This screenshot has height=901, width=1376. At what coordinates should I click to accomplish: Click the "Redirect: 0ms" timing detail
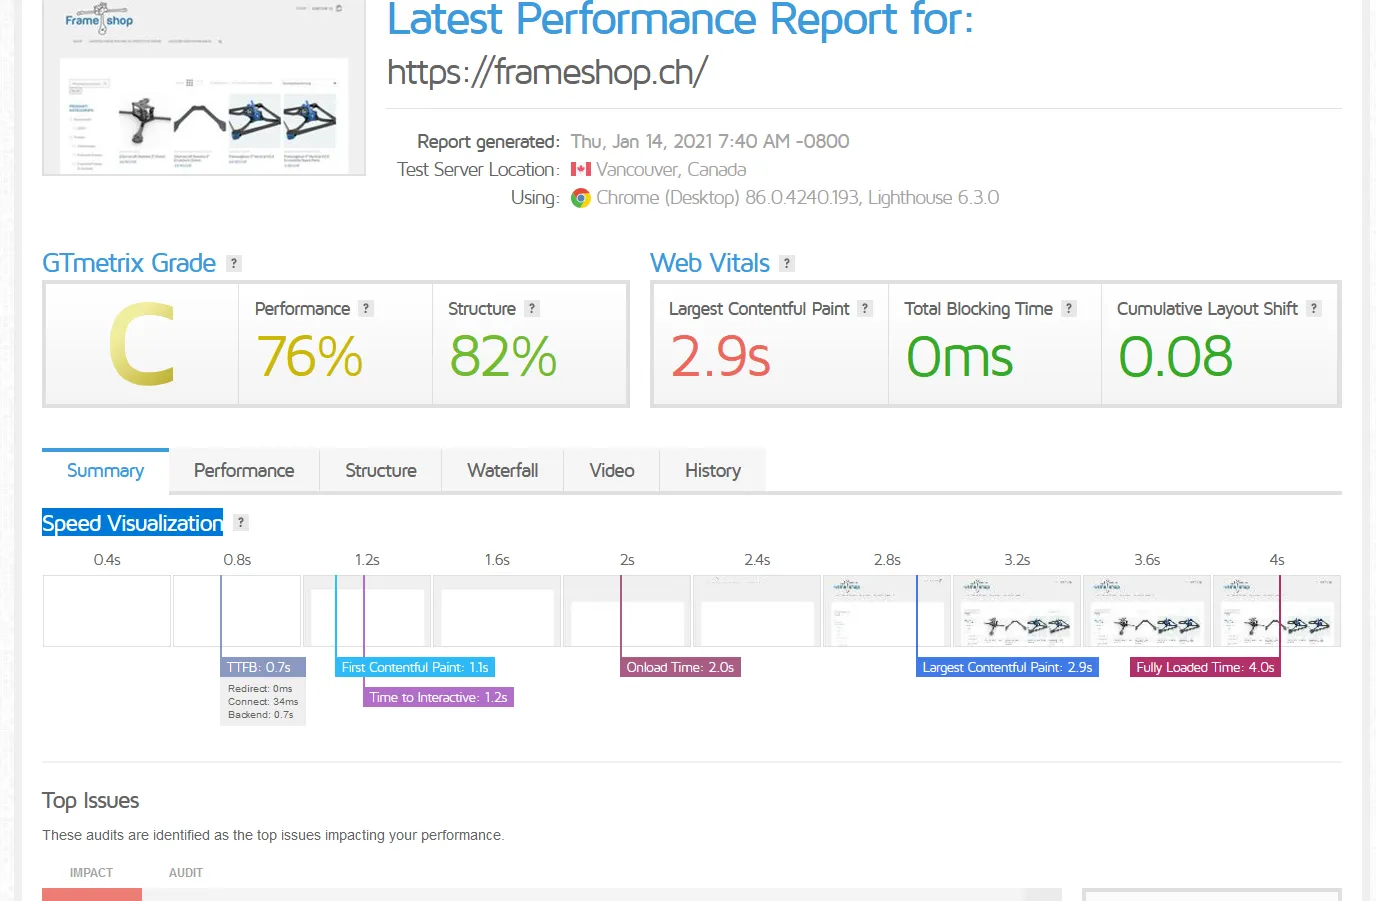(x=260, y=689)
